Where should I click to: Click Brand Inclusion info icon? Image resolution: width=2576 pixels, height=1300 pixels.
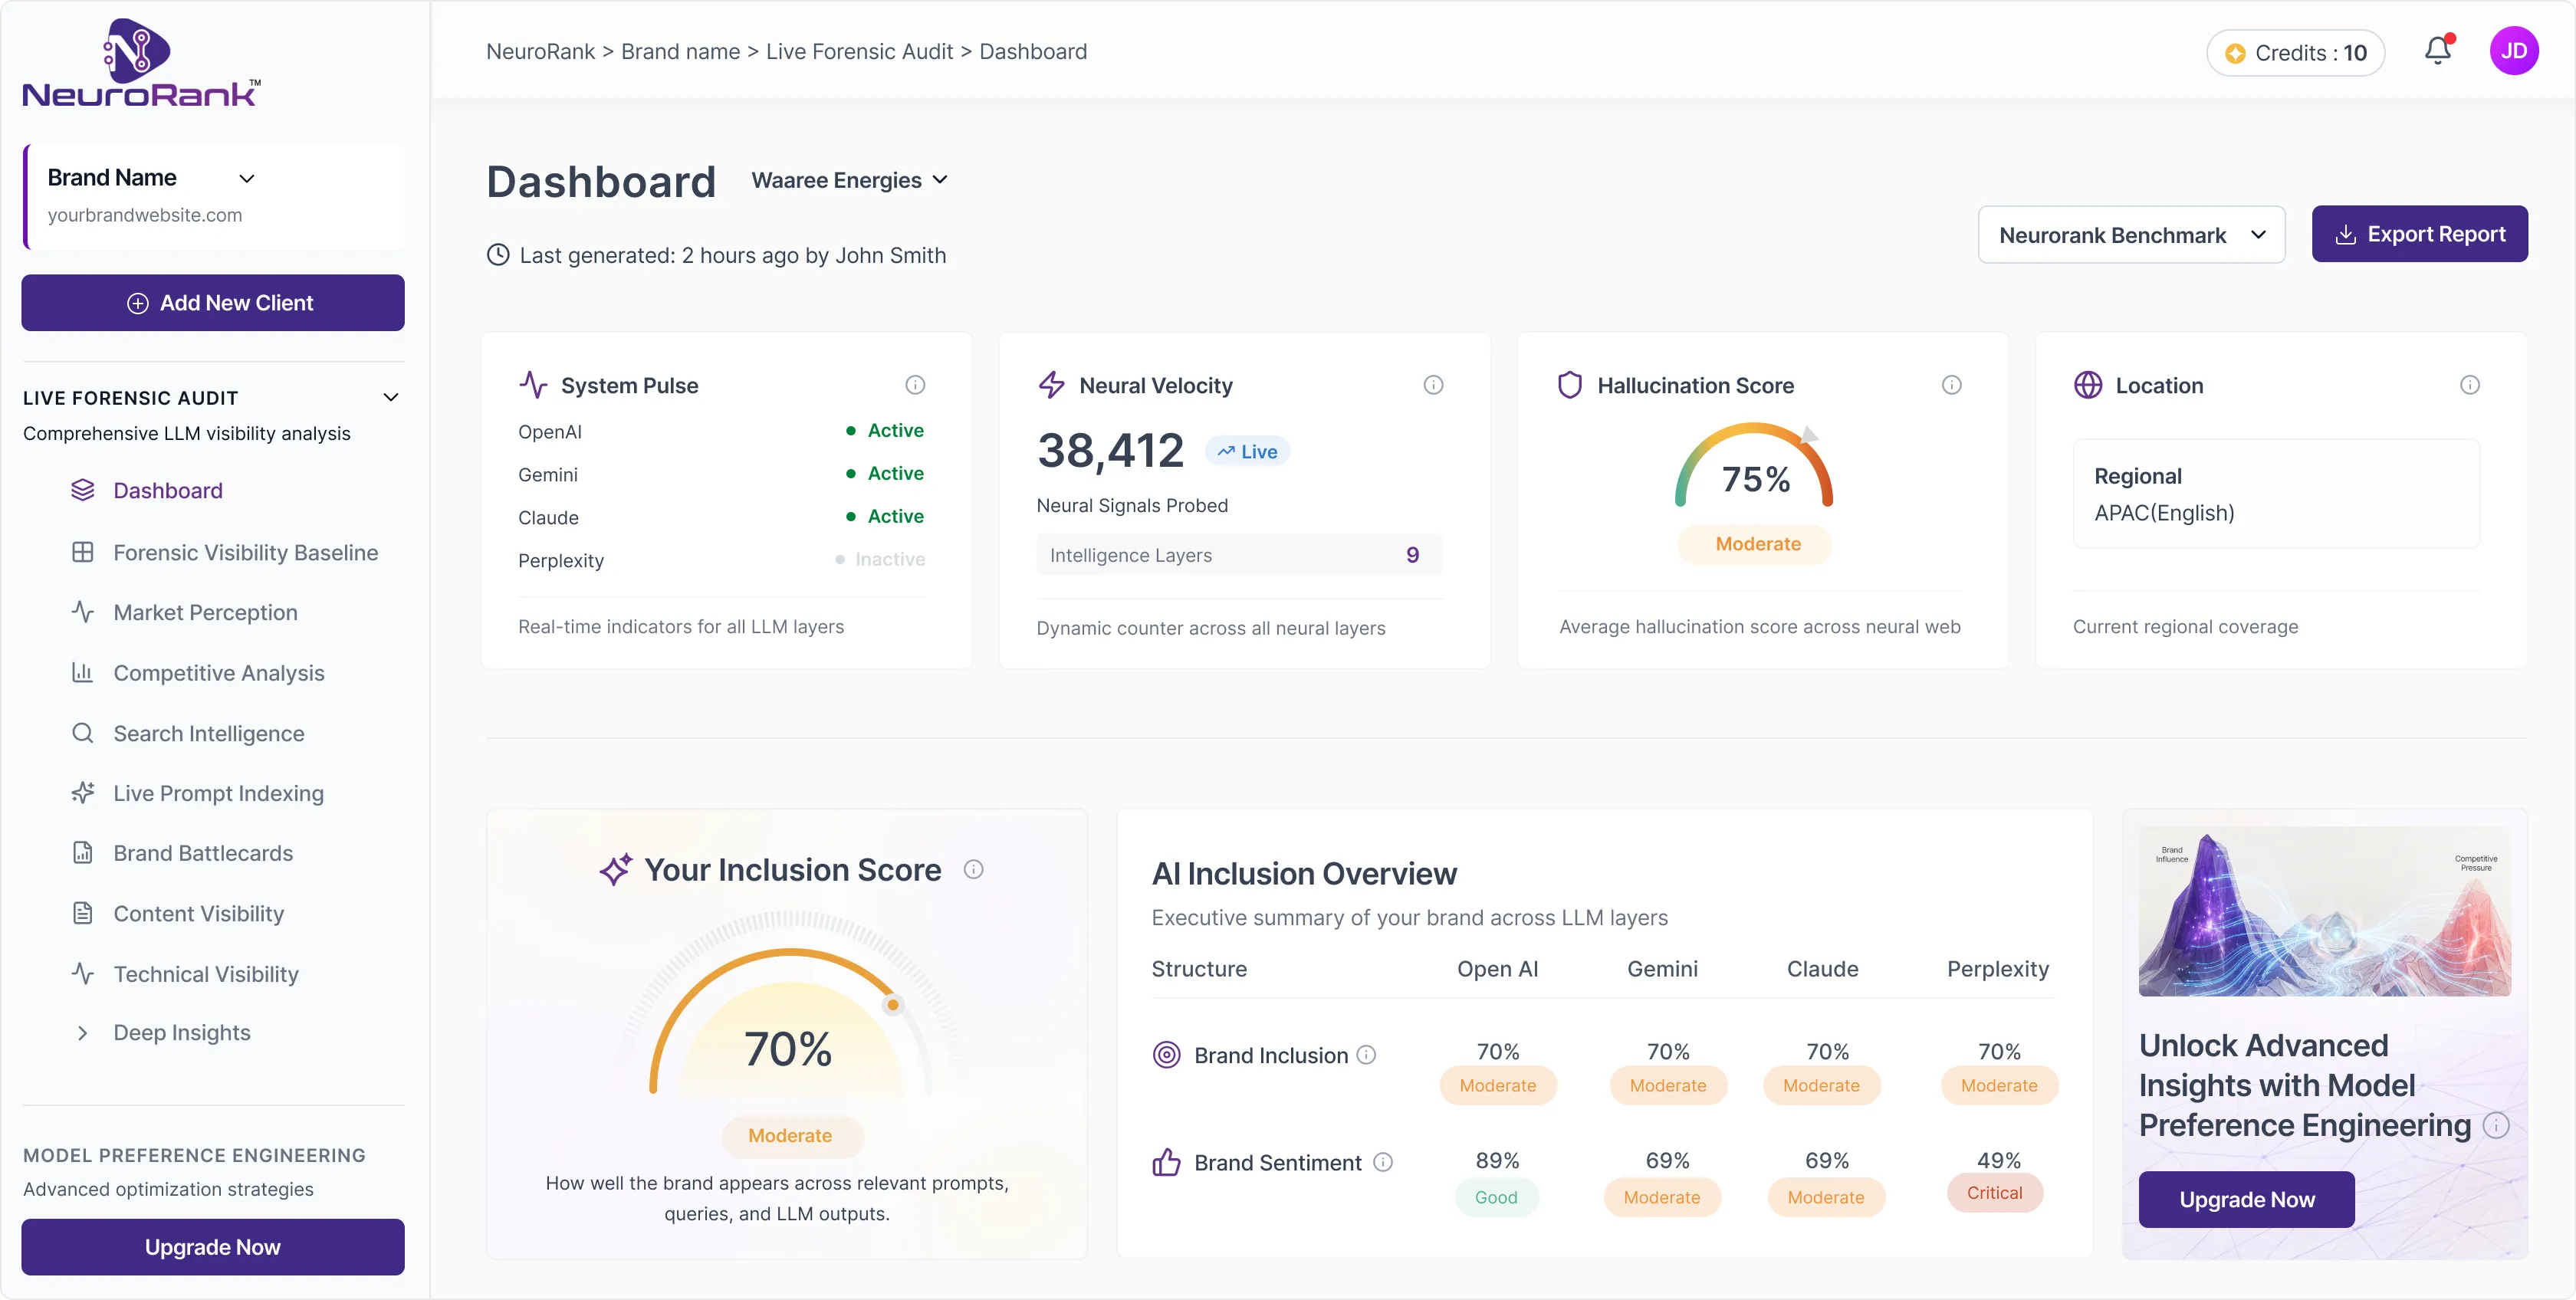pos(1366,1055)
